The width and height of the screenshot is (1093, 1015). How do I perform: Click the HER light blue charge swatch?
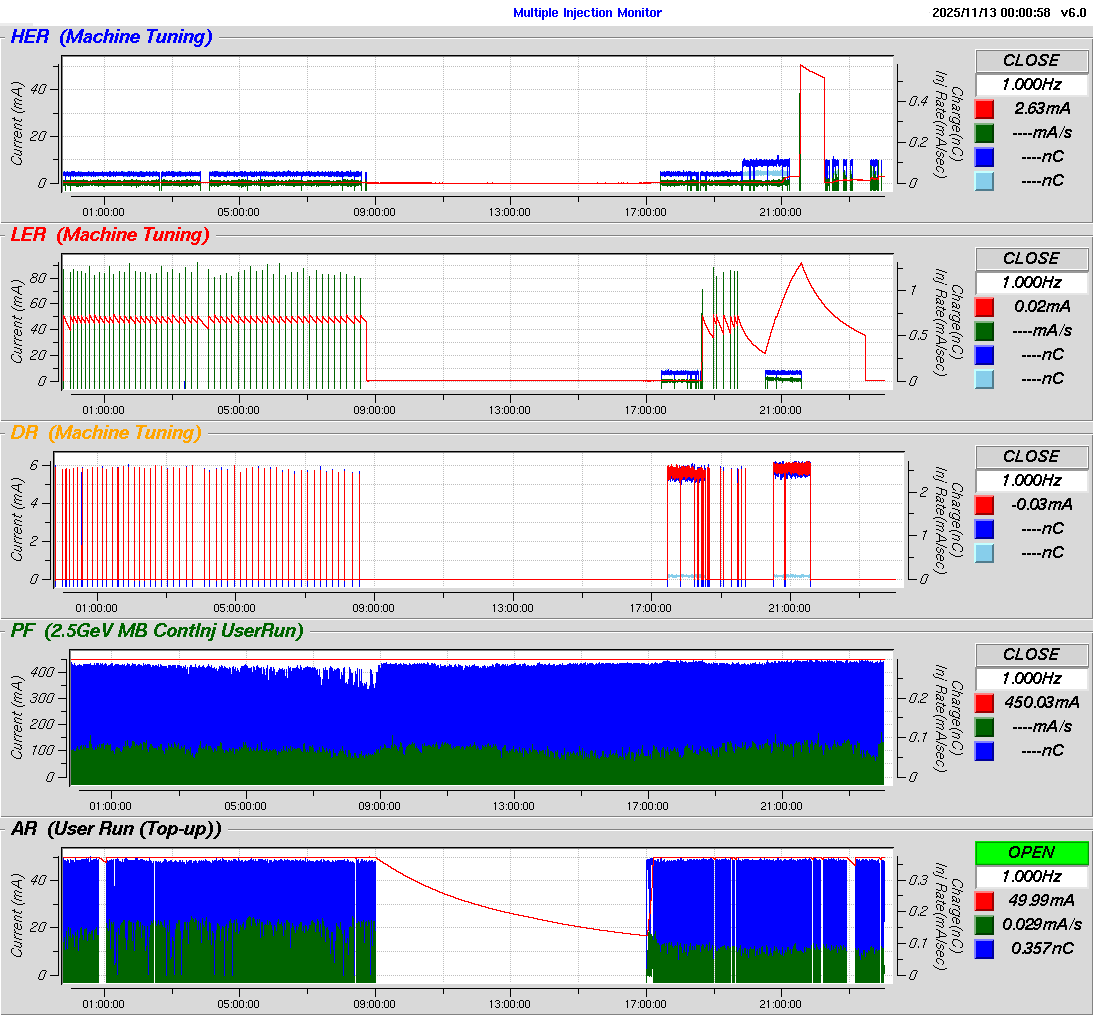click(985, 181)
